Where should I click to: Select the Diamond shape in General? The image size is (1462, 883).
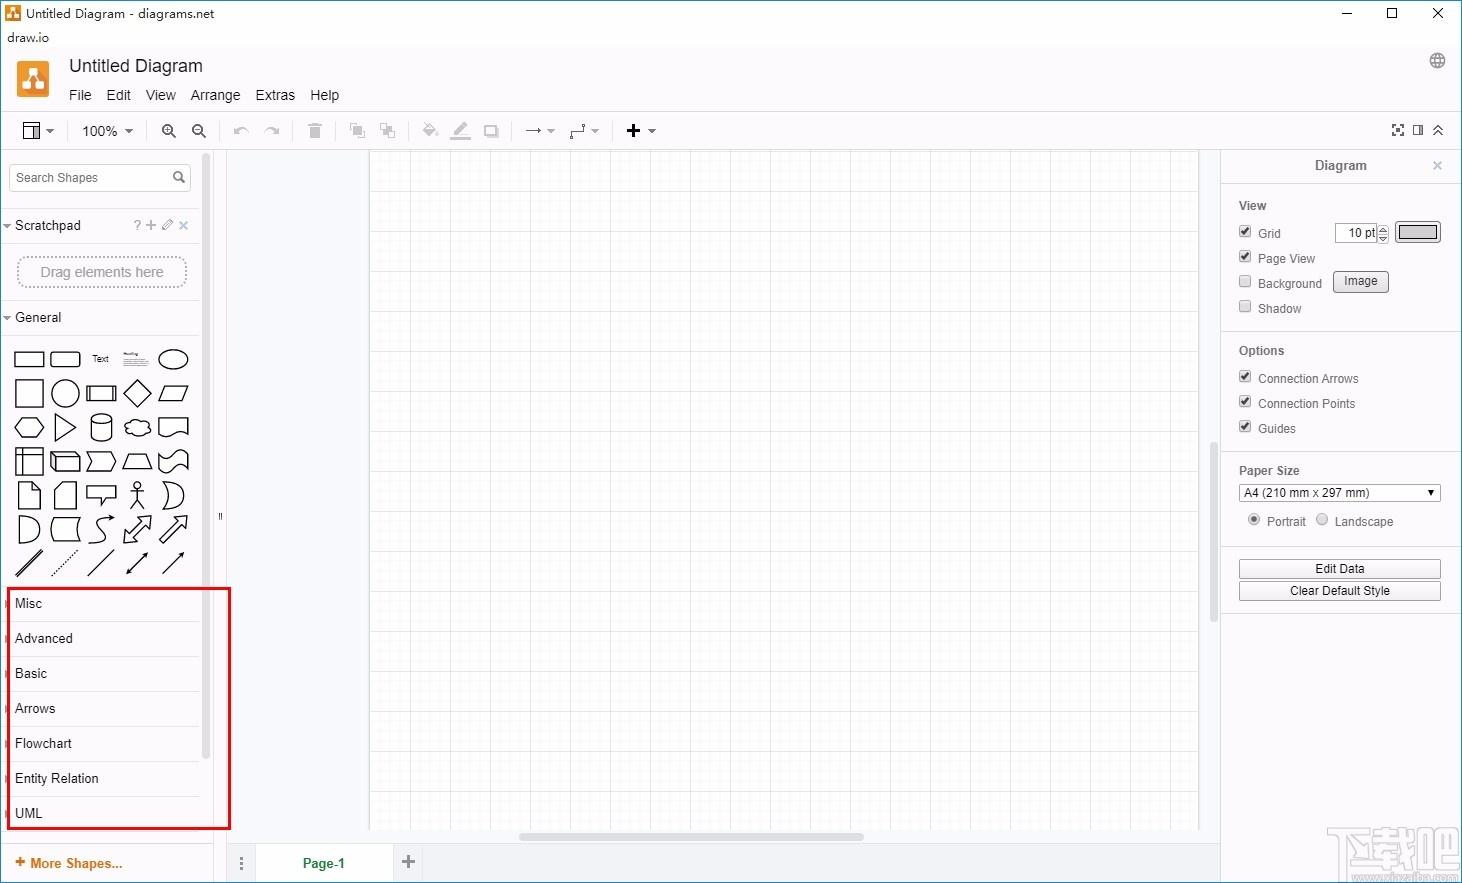pyautogui.click(x=137, y=393)
